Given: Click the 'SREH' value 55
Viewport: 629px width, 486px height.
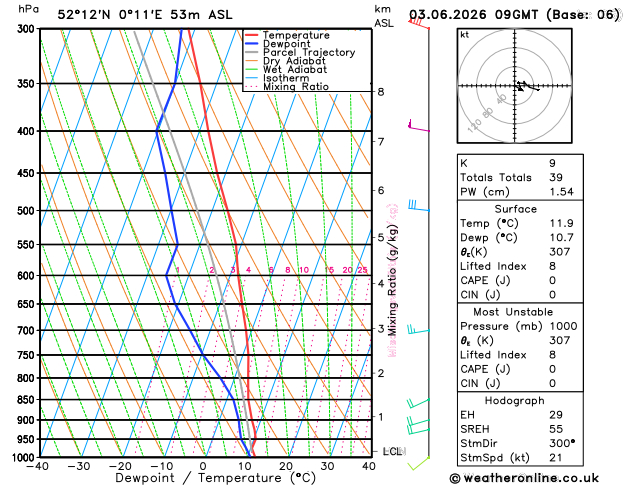Looking at the screenshot, I should pos(556,429).
